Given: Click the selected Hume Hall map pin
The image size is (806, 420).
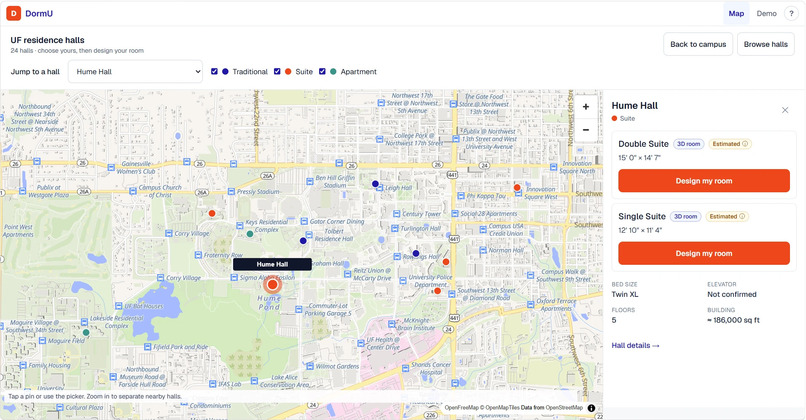Looking at the screenshot, I should [x=272, y=284].
